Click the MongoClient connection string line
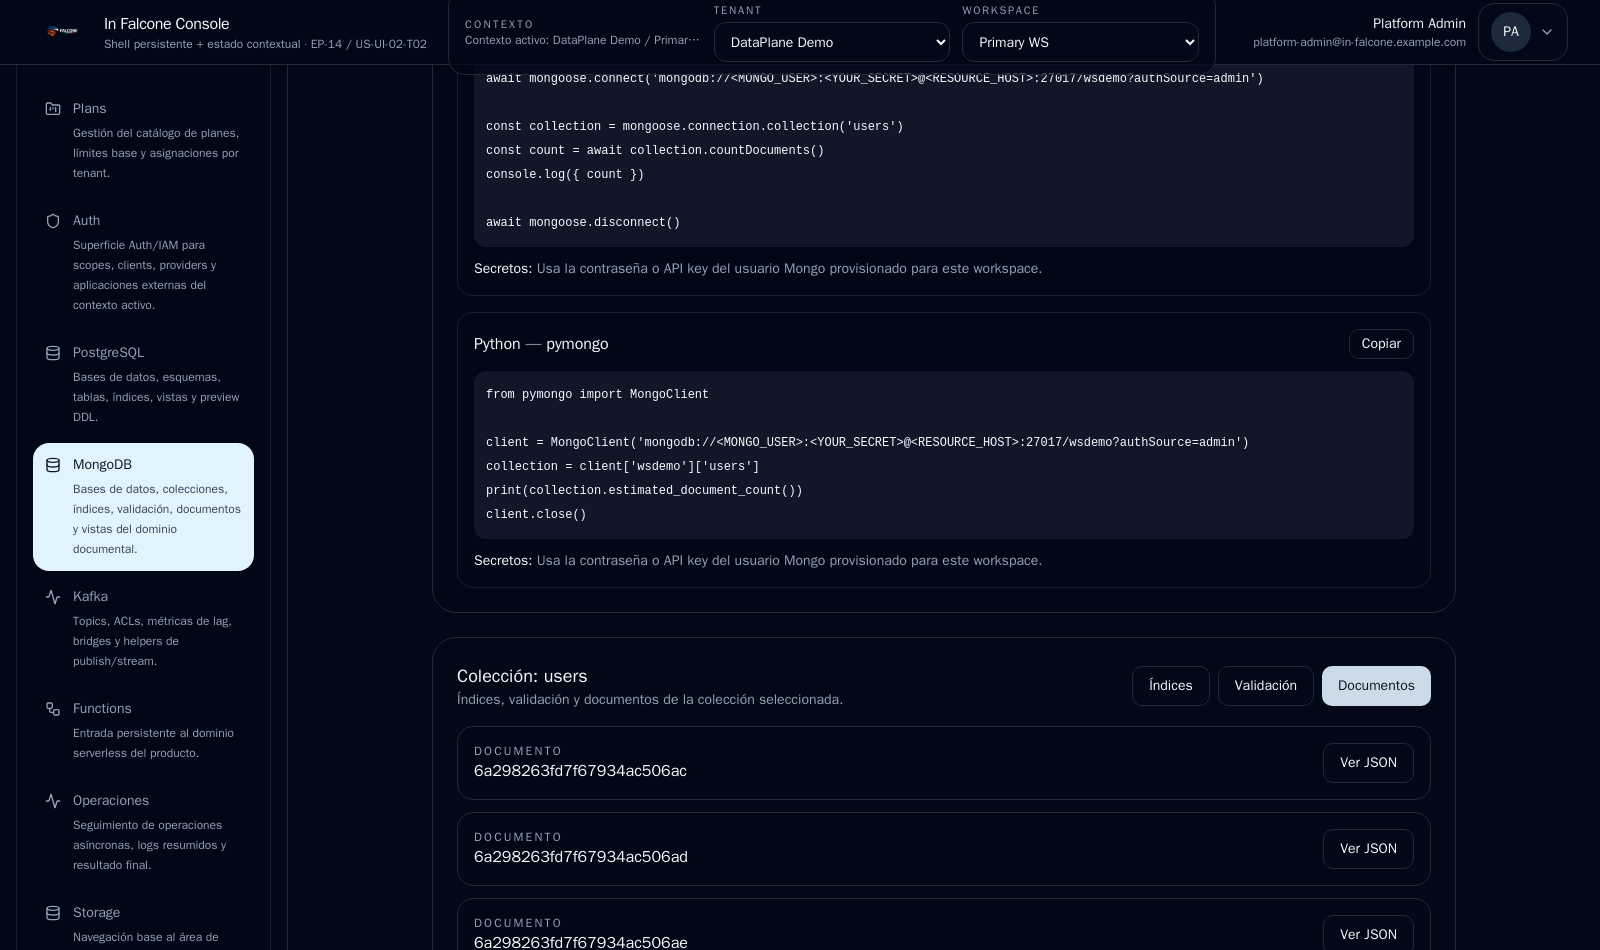This screenshot has height=950, width=1600. [x=867, y=443]
